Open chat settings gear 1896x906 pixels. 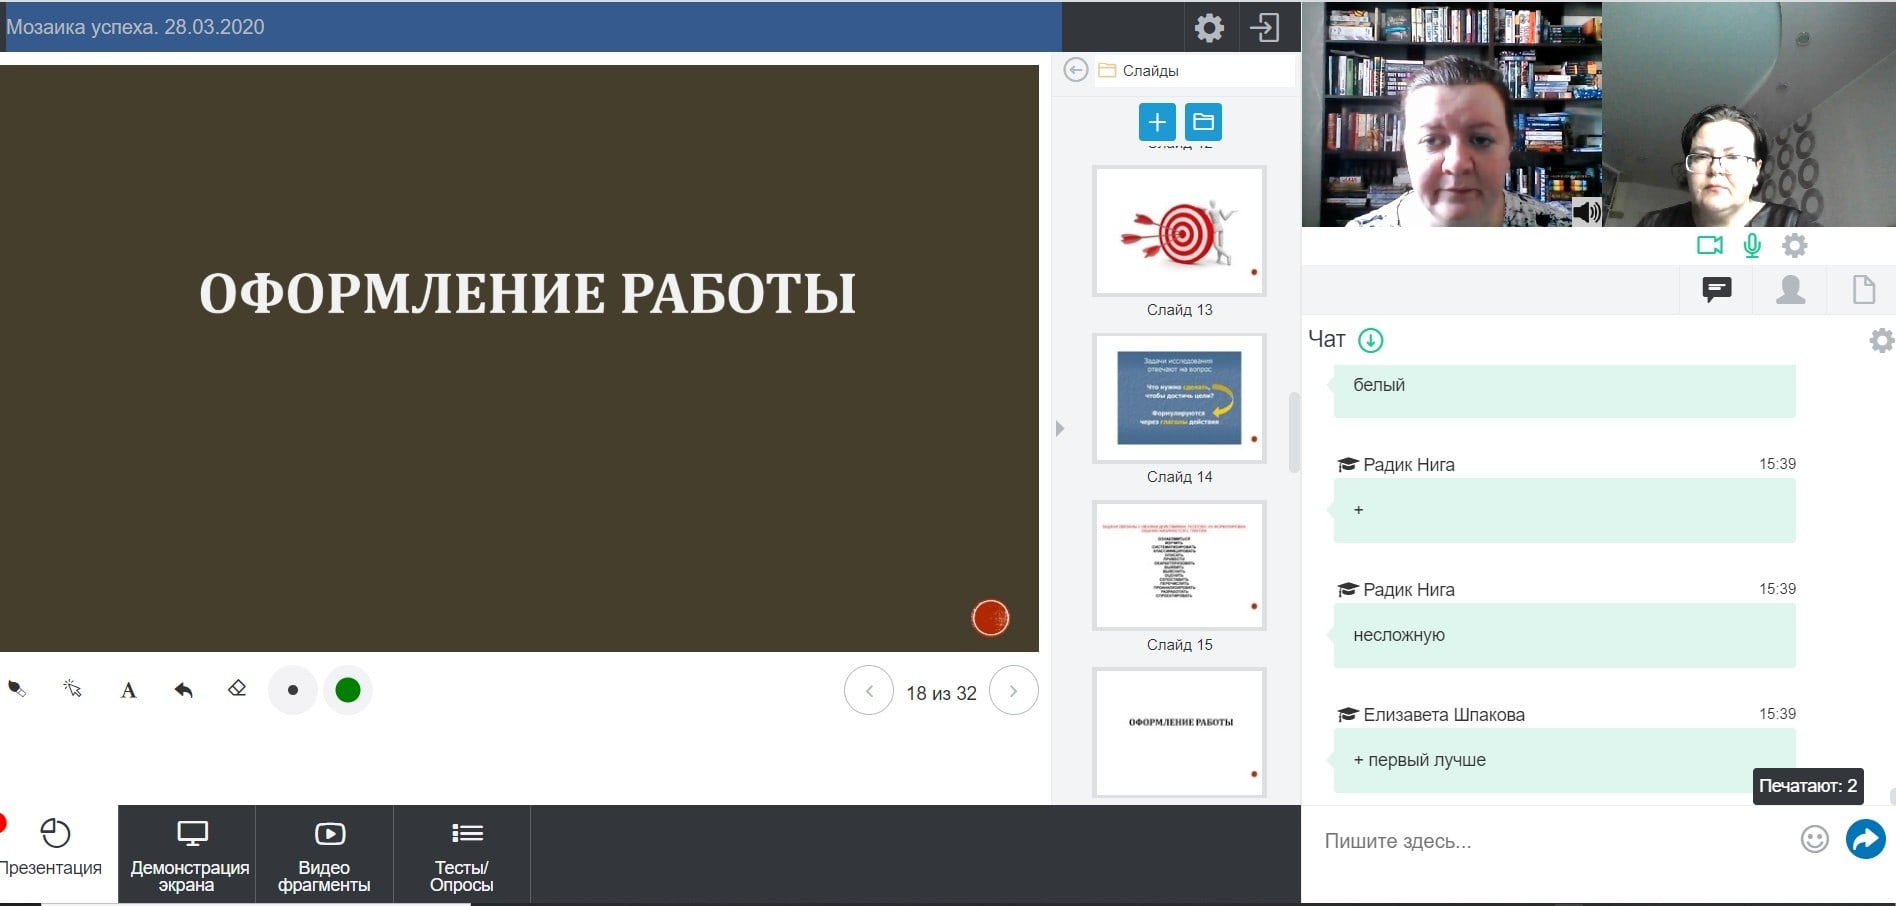(1881, 341)
